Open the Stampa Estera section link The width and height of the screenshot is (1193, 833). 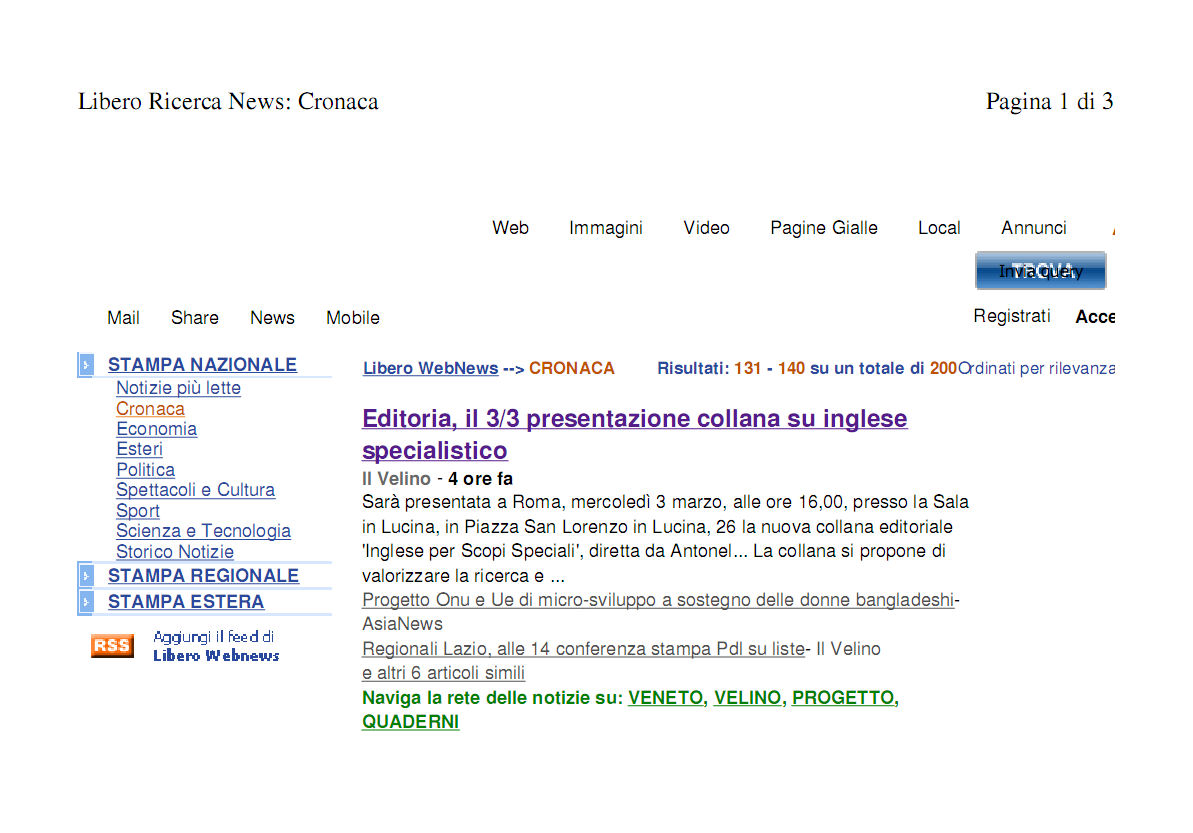(186, 602)
